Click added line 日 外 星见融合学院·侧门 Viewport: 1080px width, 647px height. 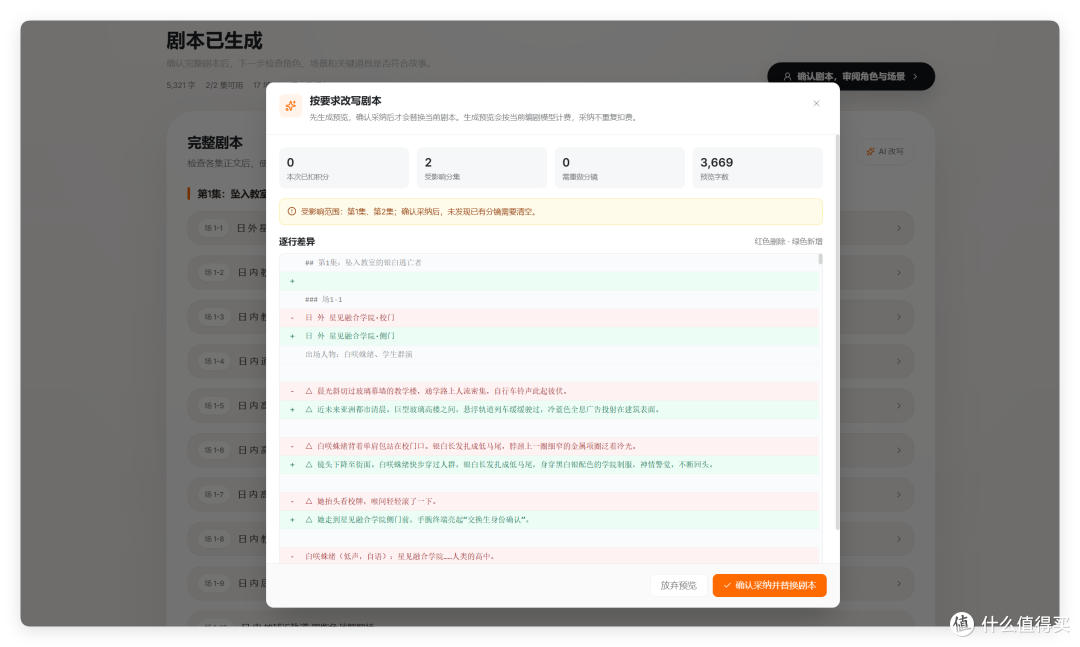549,336
